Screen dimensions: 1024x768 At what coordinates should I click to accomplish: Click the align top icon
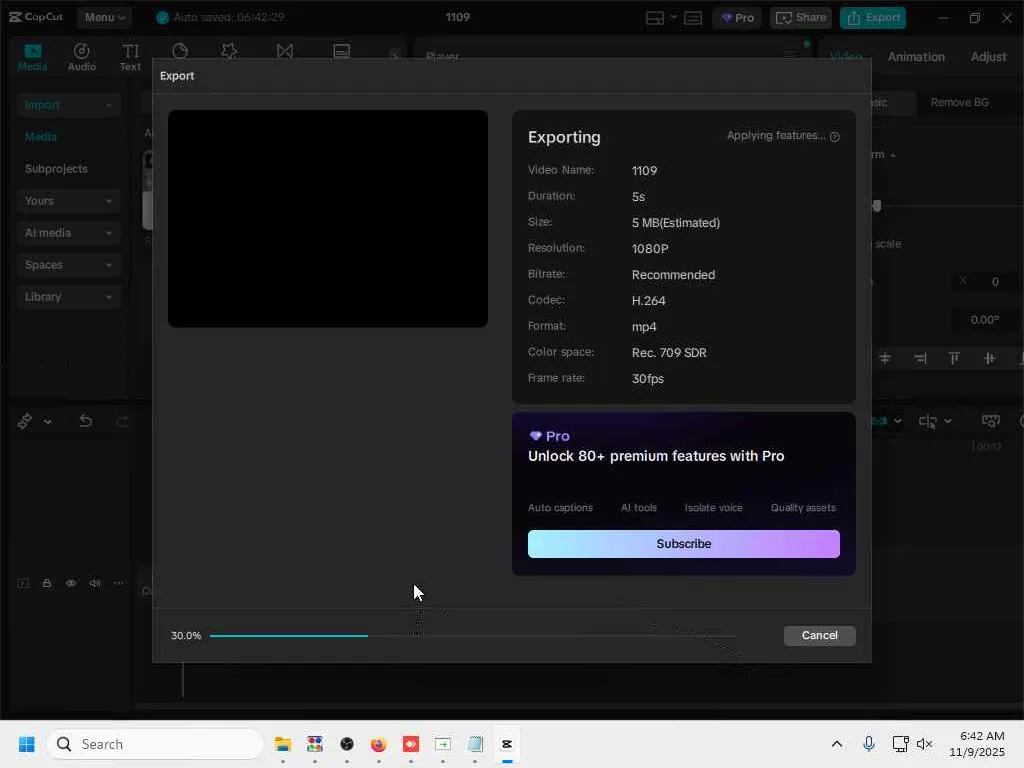click(954, 358)
